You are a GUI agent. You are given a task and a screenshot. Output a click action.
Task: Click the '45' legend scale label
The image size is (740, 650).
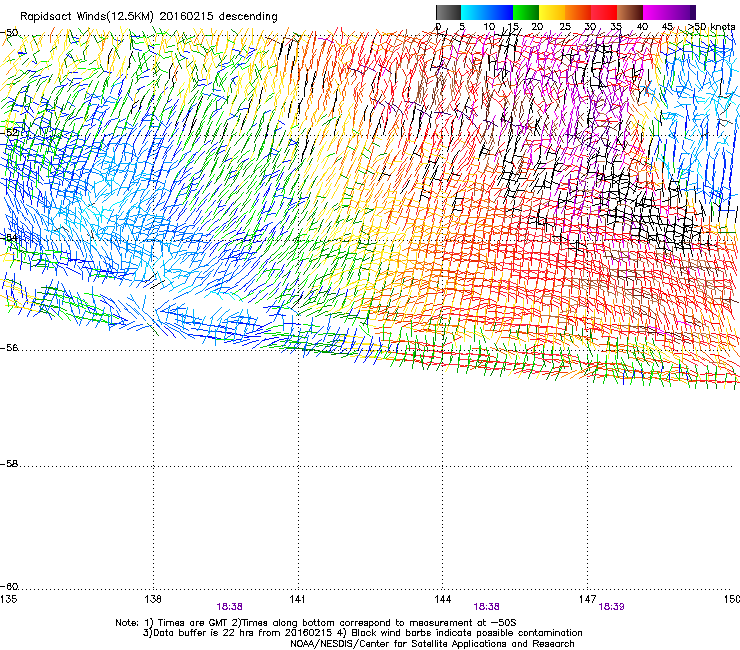(667, 26)
